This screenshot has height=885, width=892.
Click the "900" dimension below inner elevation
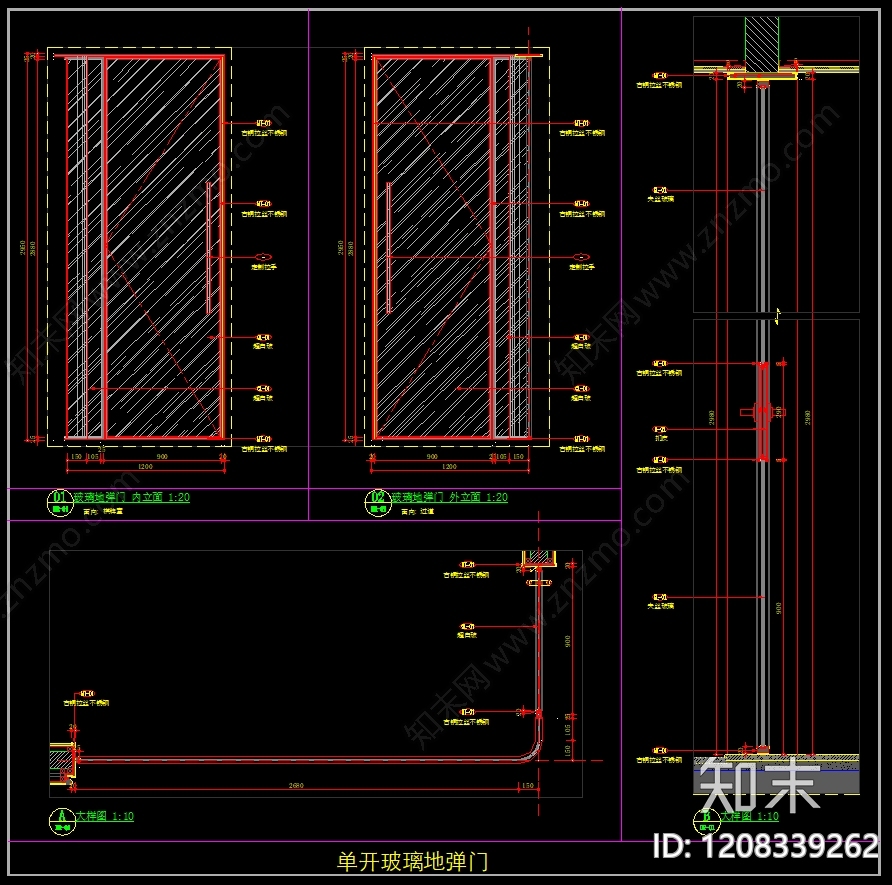point(162,456)
